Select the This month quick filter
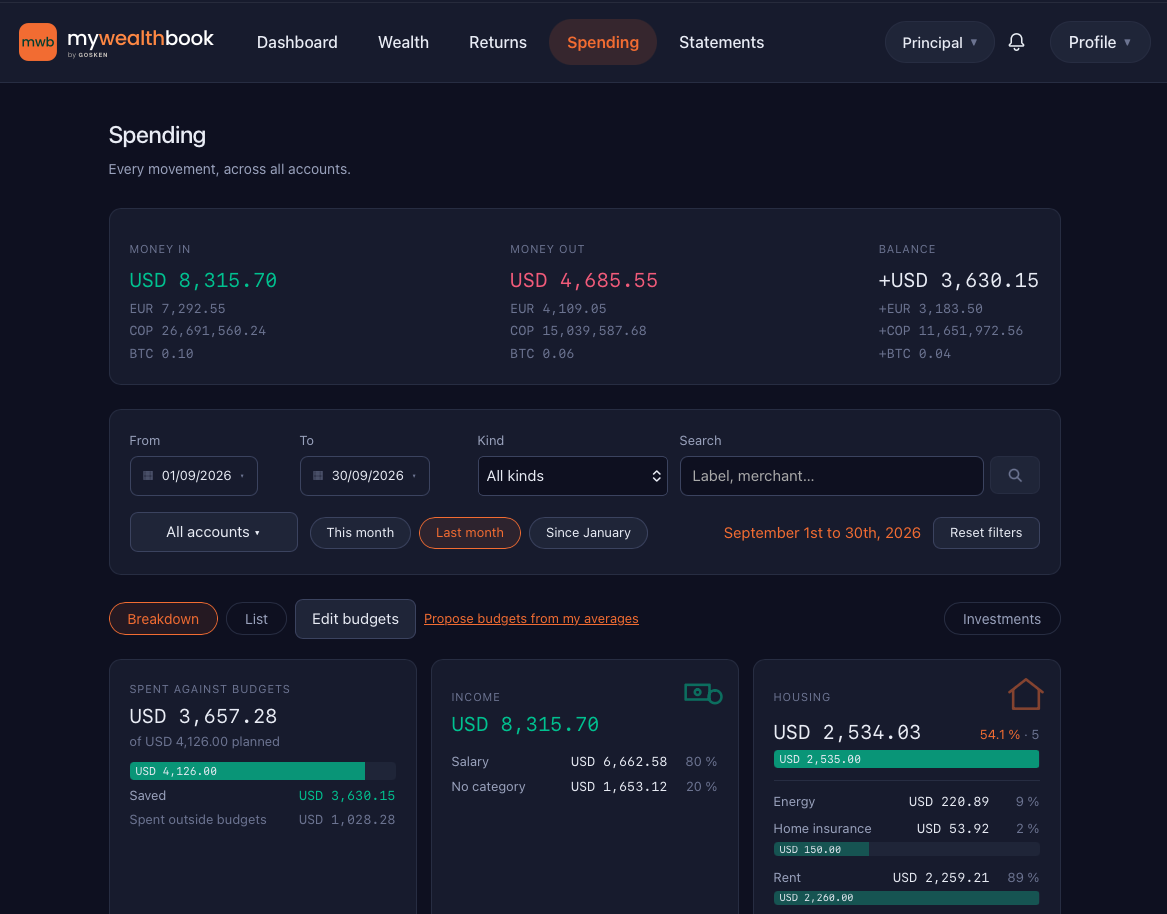This screenshot has height=914, width=1167. click(360, 533)
